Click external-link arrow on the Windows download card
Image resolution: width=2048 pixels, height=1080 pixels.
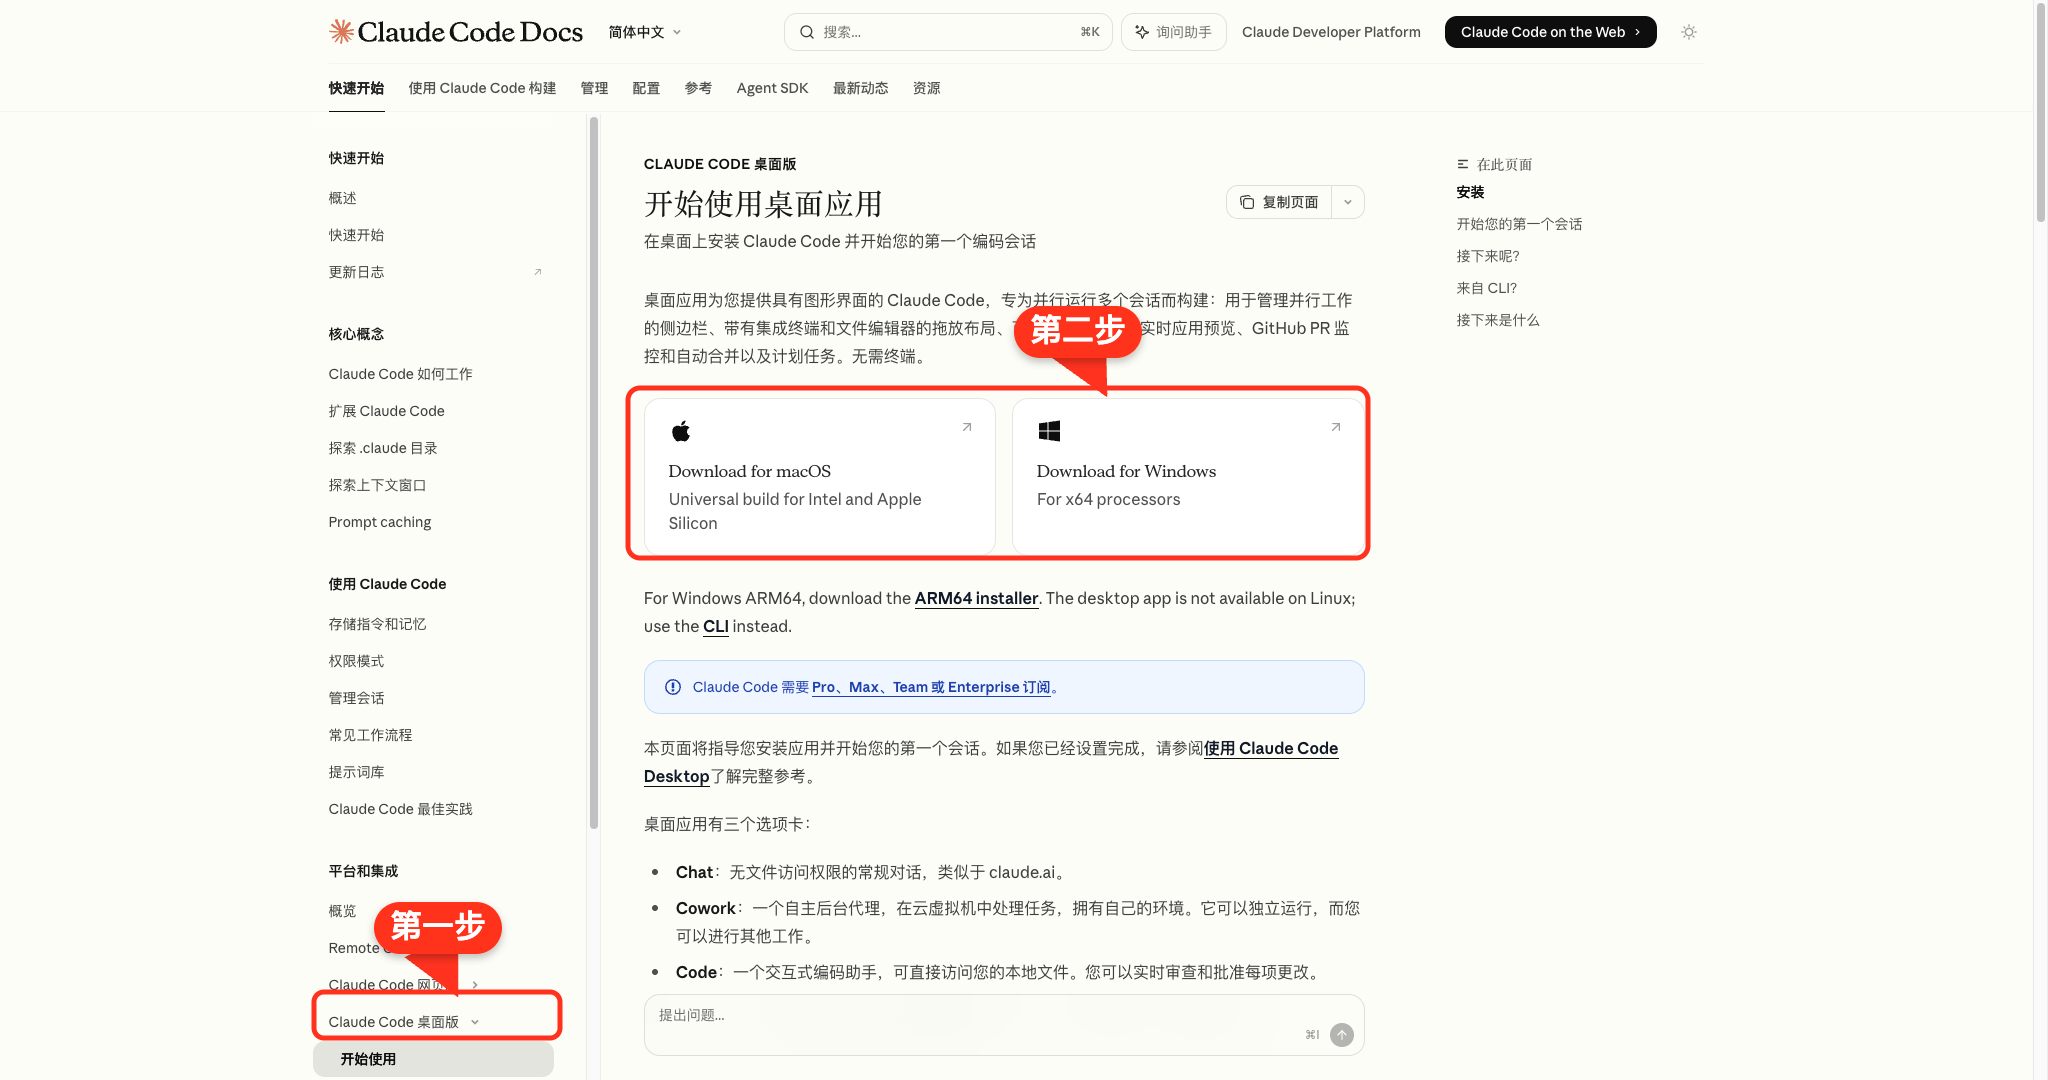click(1335, 427)
